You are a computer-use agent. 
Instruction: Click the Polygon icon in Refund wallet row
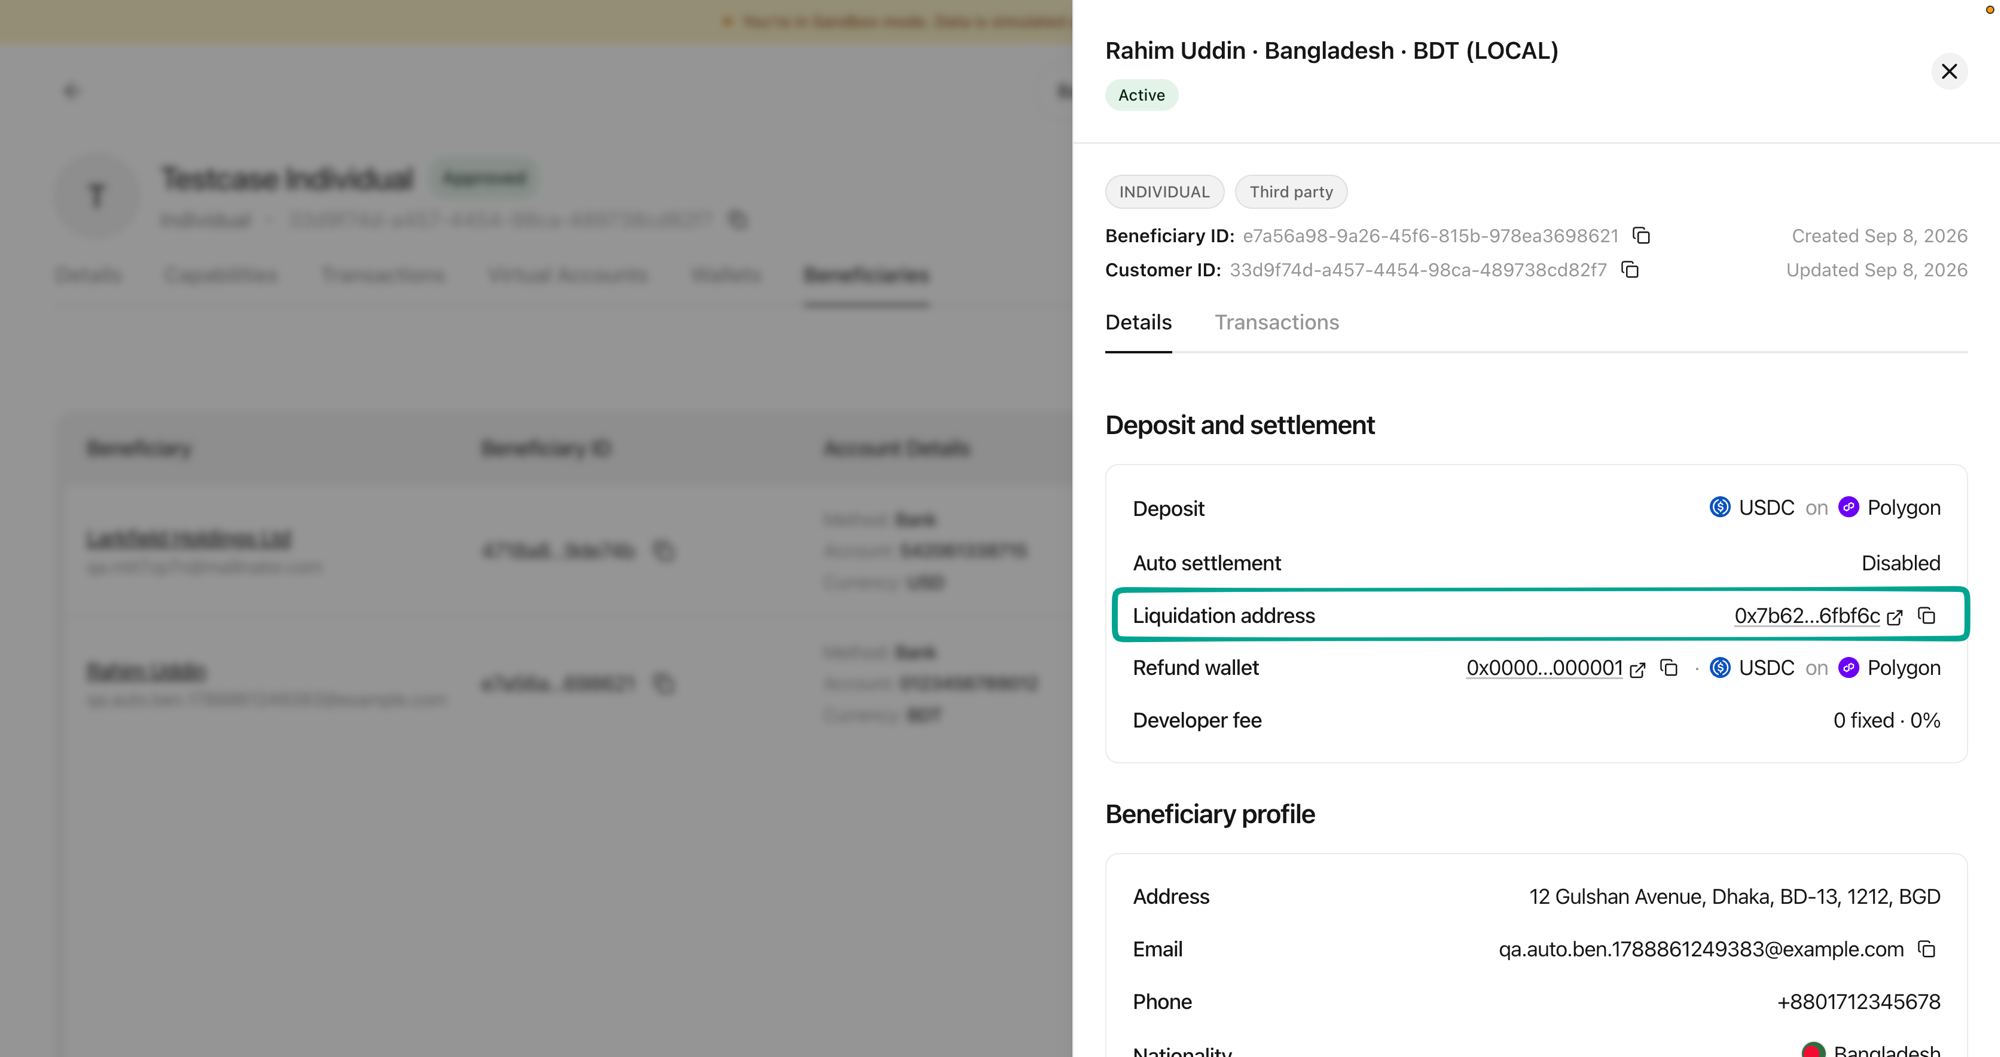[x=1849, y=667]
